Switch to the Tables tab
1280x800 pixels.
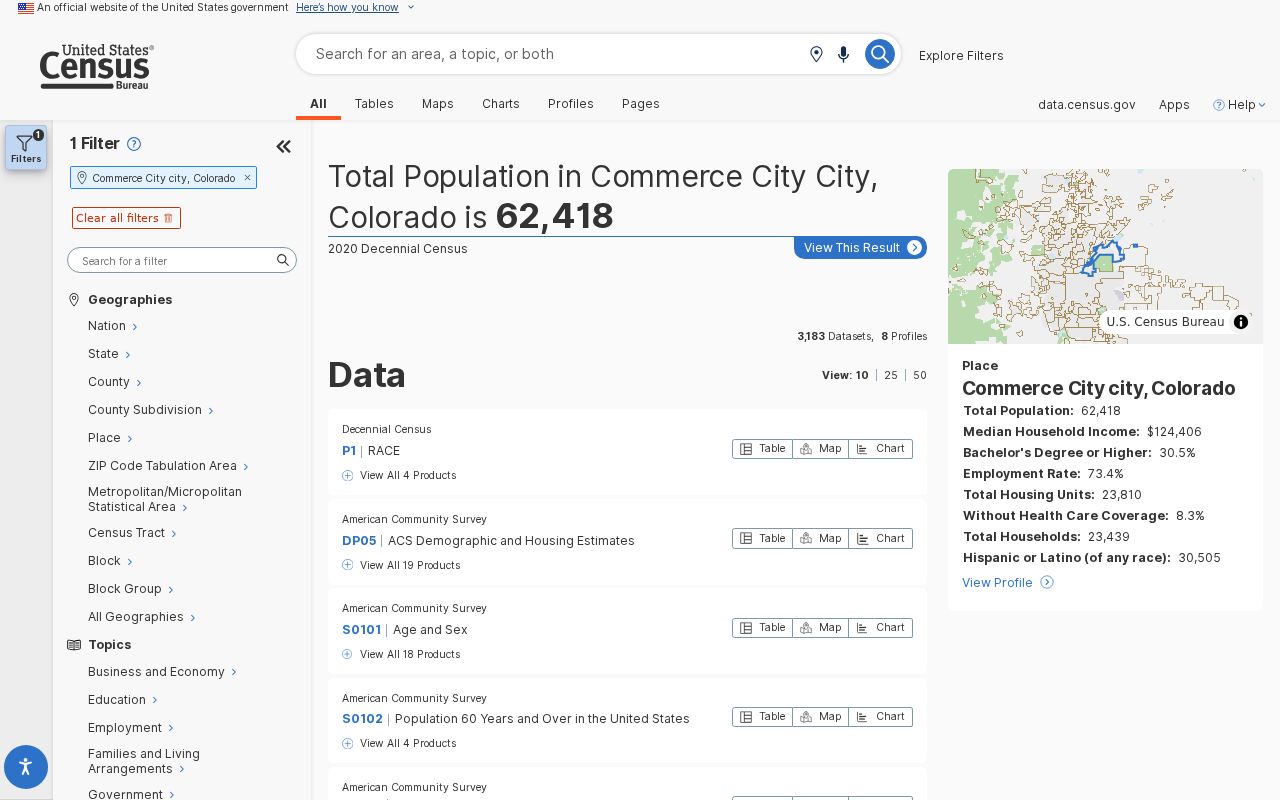[374, 104]
